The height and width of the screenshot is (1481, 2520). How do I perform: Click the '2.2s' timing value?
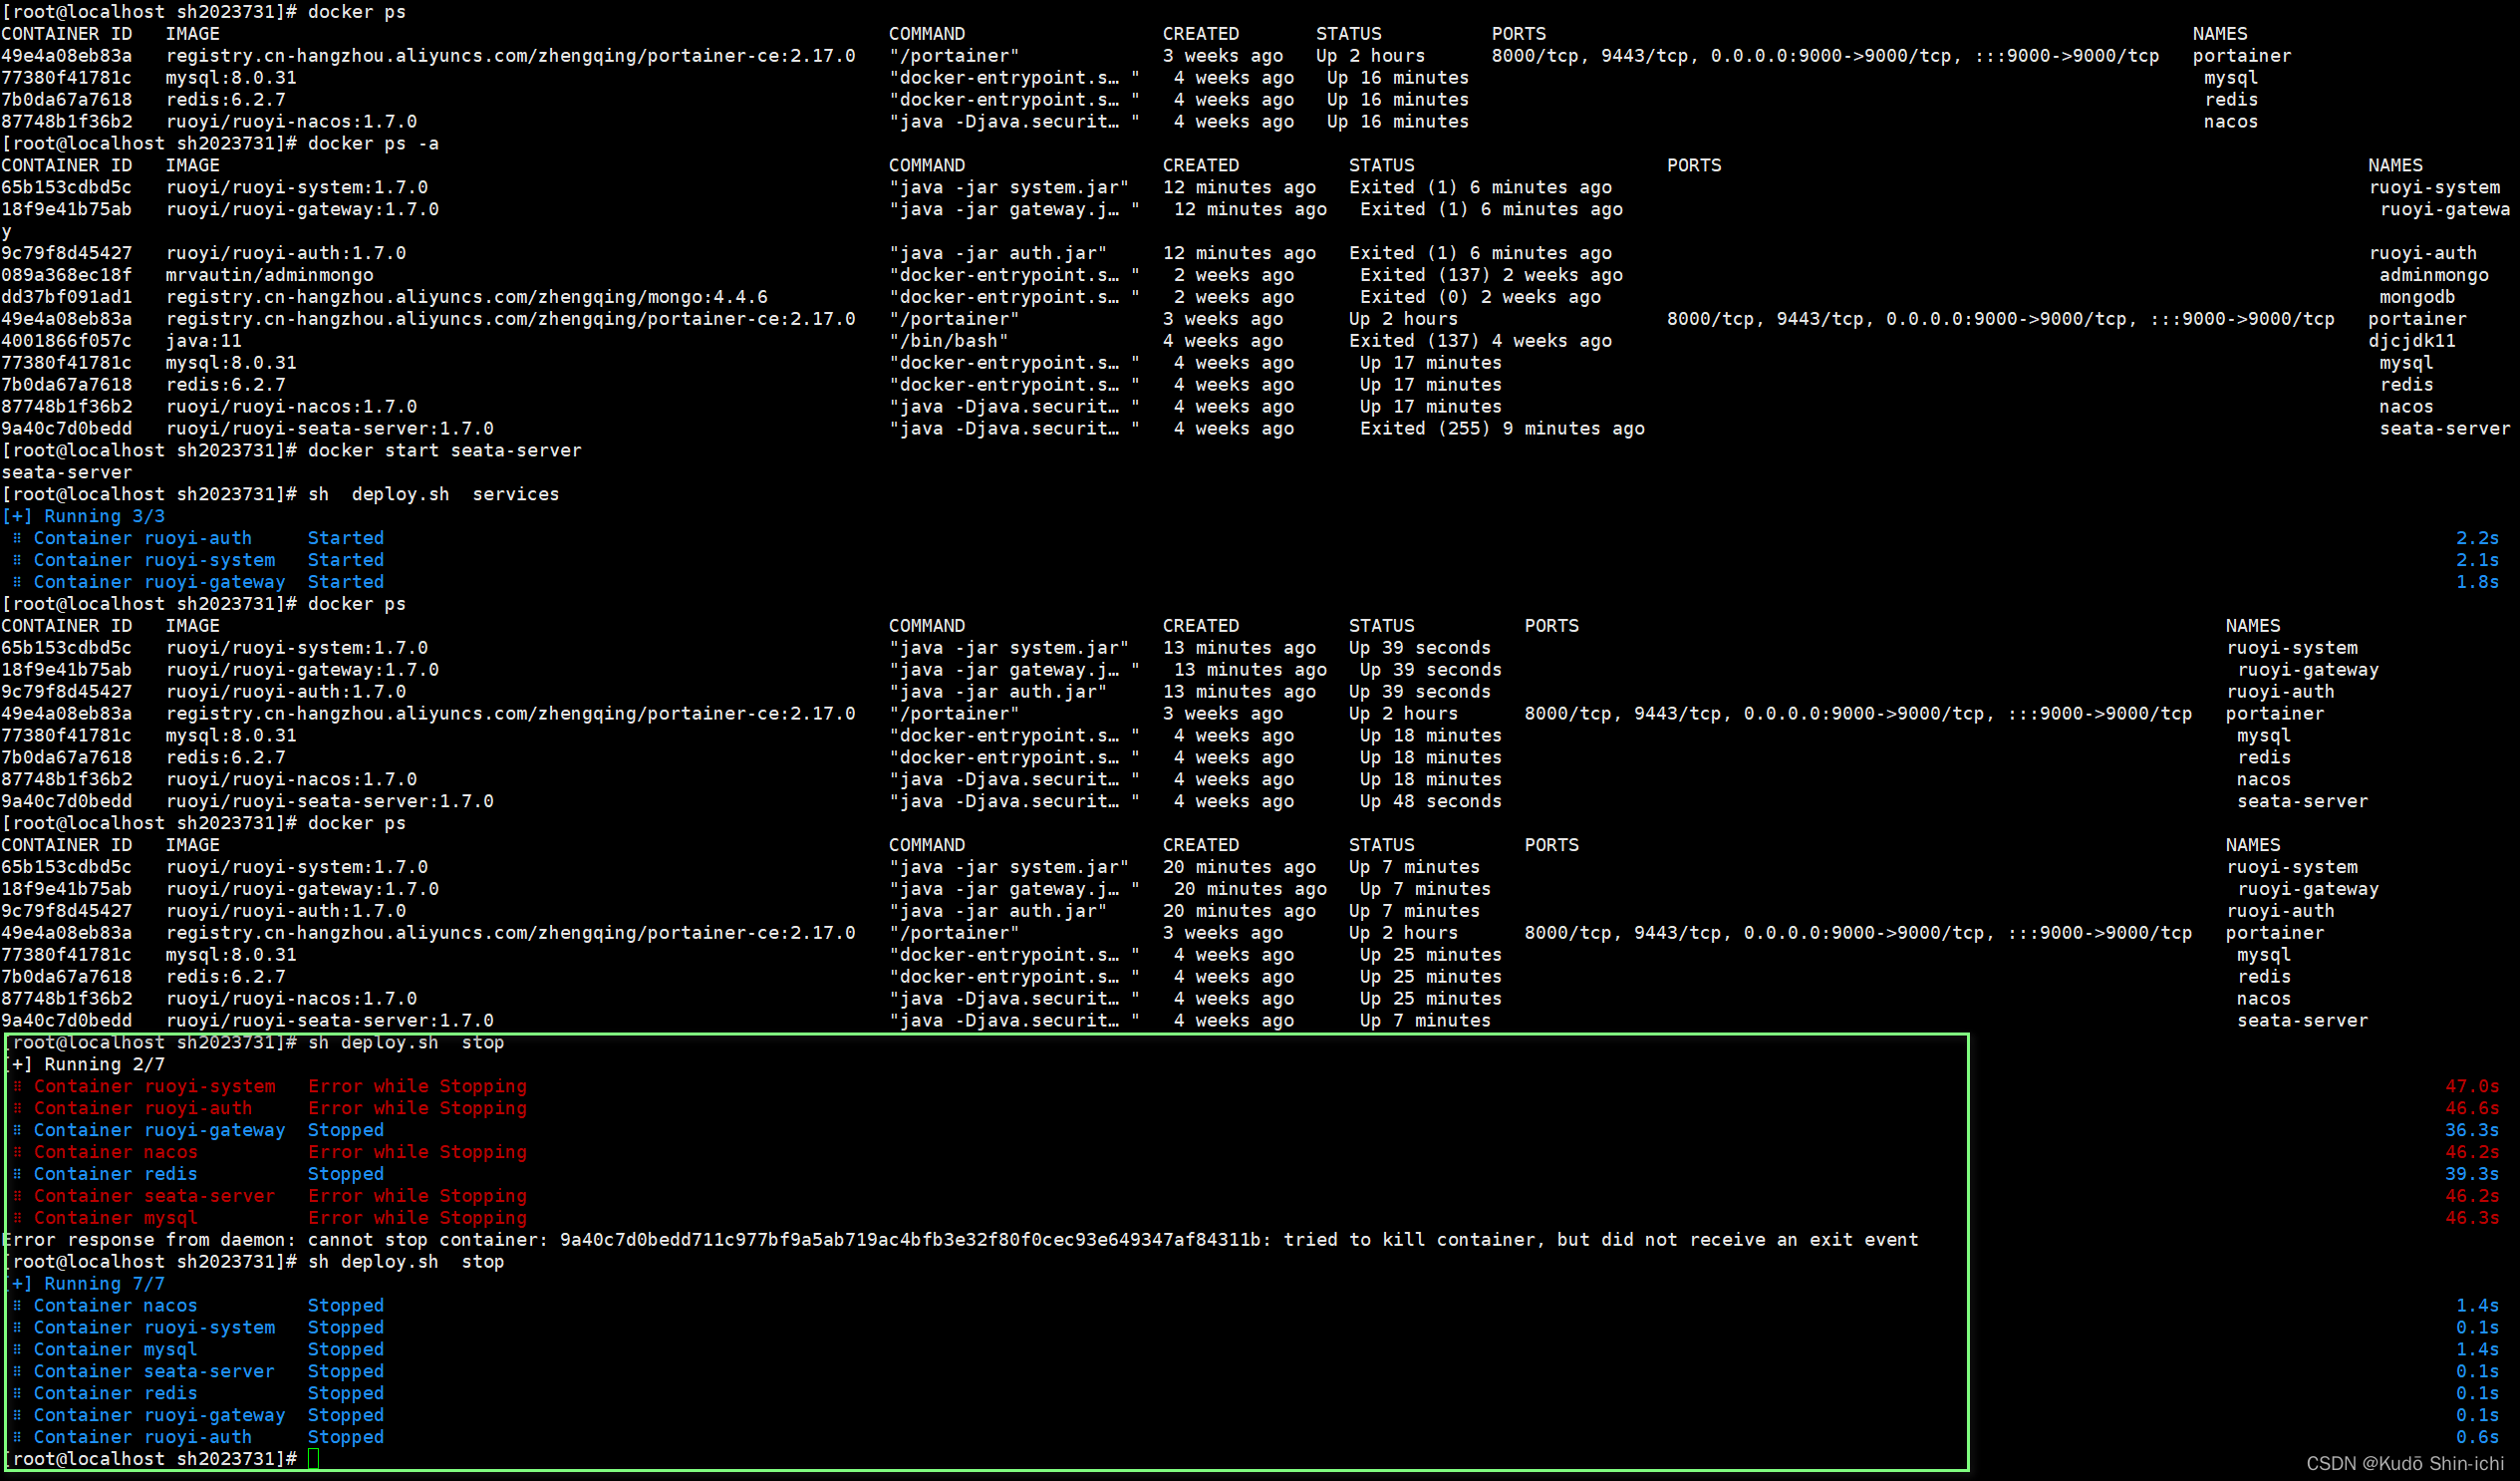(2477, 539)
